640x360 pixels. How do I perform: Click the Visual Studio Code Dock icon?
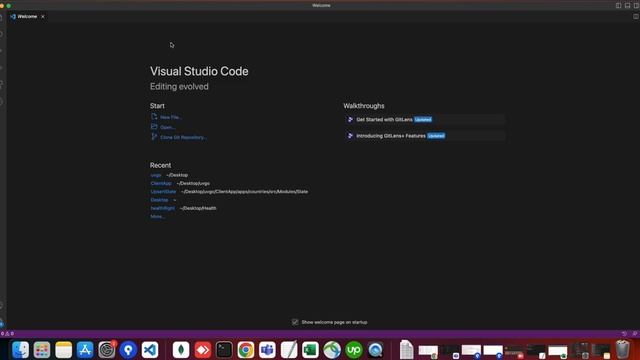click(x=150, y=350)
